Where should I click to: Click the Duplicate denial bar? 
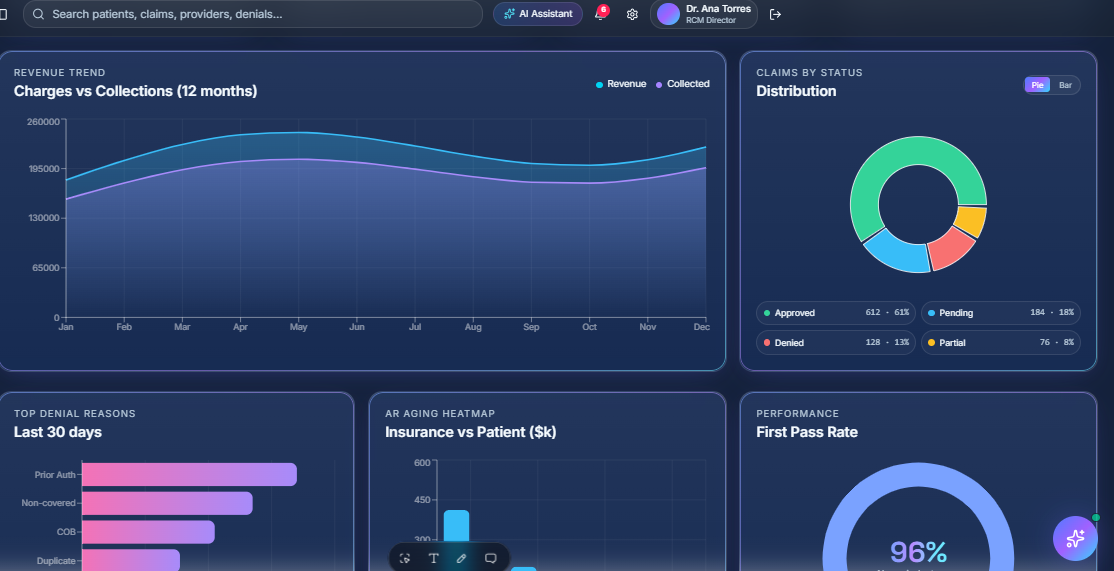131,560
